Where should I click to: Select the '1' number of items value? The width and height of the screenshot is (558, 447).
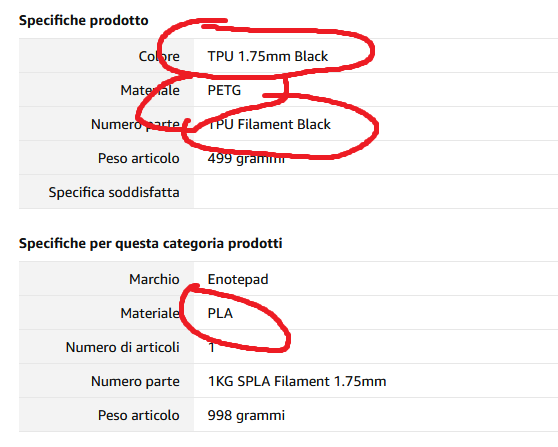tap(211, 347)
